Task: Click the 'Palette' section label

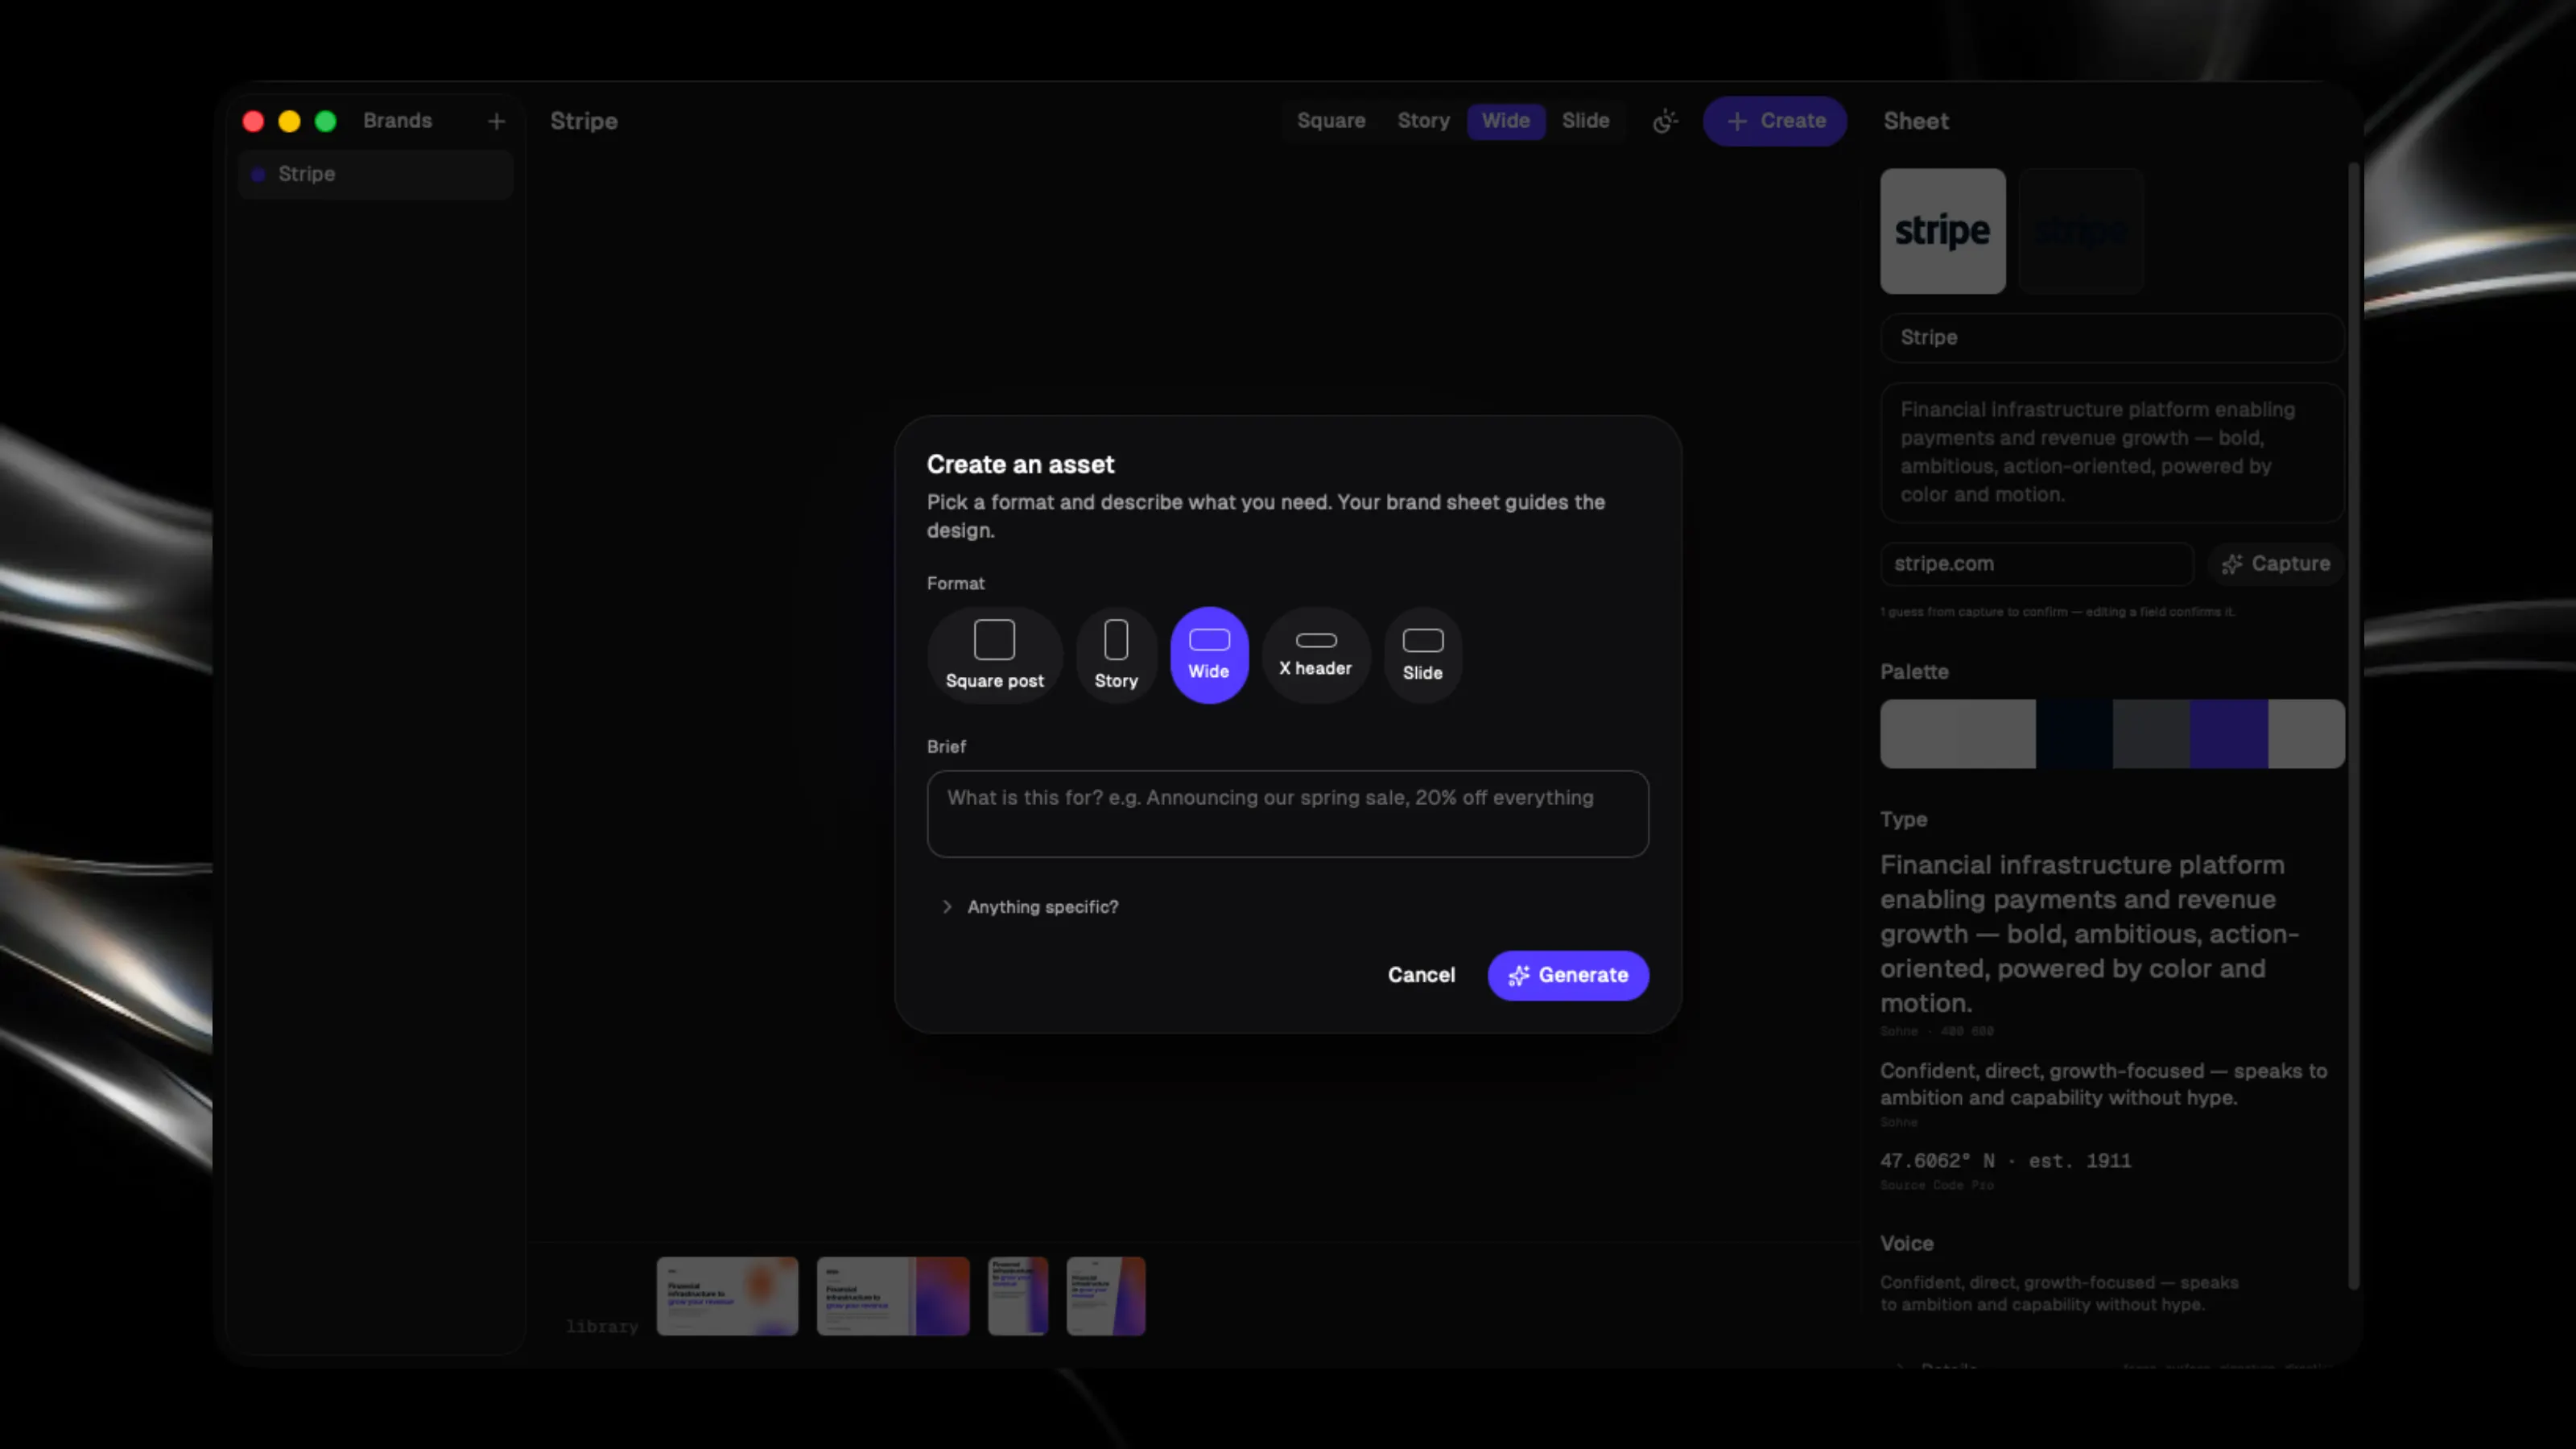Action: [1913, 672]
